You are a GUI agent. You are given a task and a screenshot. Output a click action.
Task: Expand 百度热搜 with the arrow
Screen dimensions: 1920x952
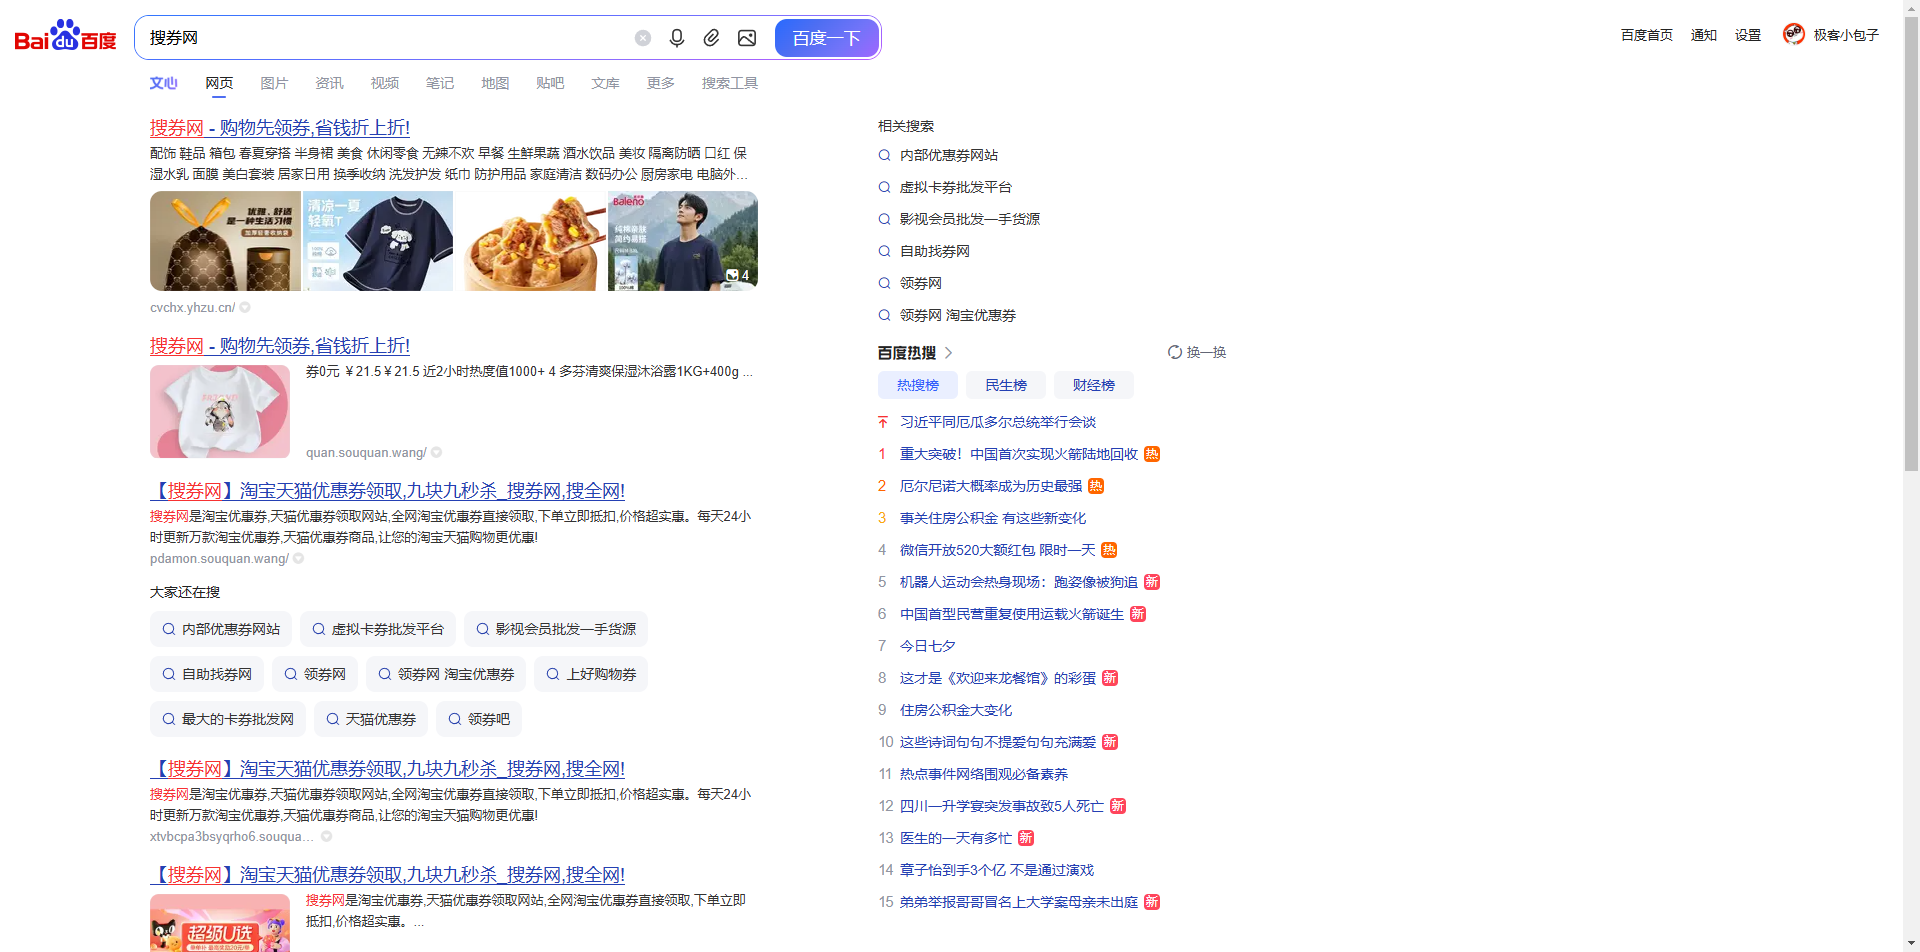[x=949, y=353]
